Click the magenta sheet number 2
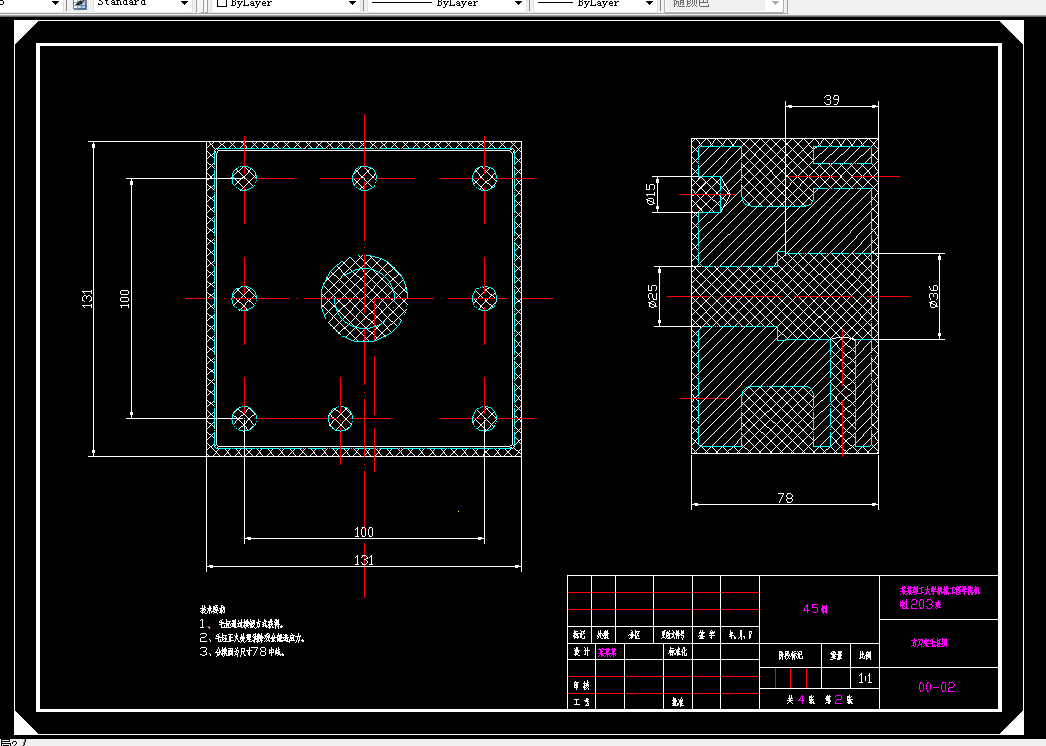The image size is (1046, 746). point(839,700)
